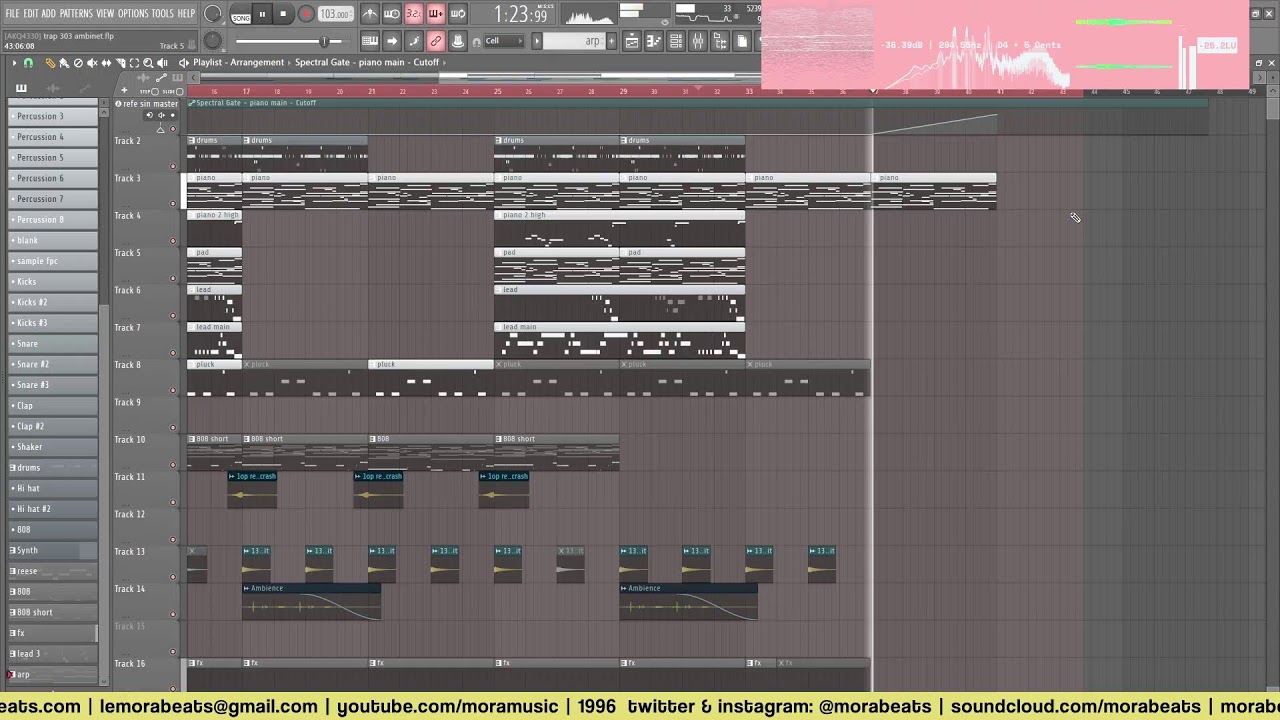Viewport: 1280px width, 720px height.
Task: Open the TOOLS menu
Action: click(x=163, y=14)
